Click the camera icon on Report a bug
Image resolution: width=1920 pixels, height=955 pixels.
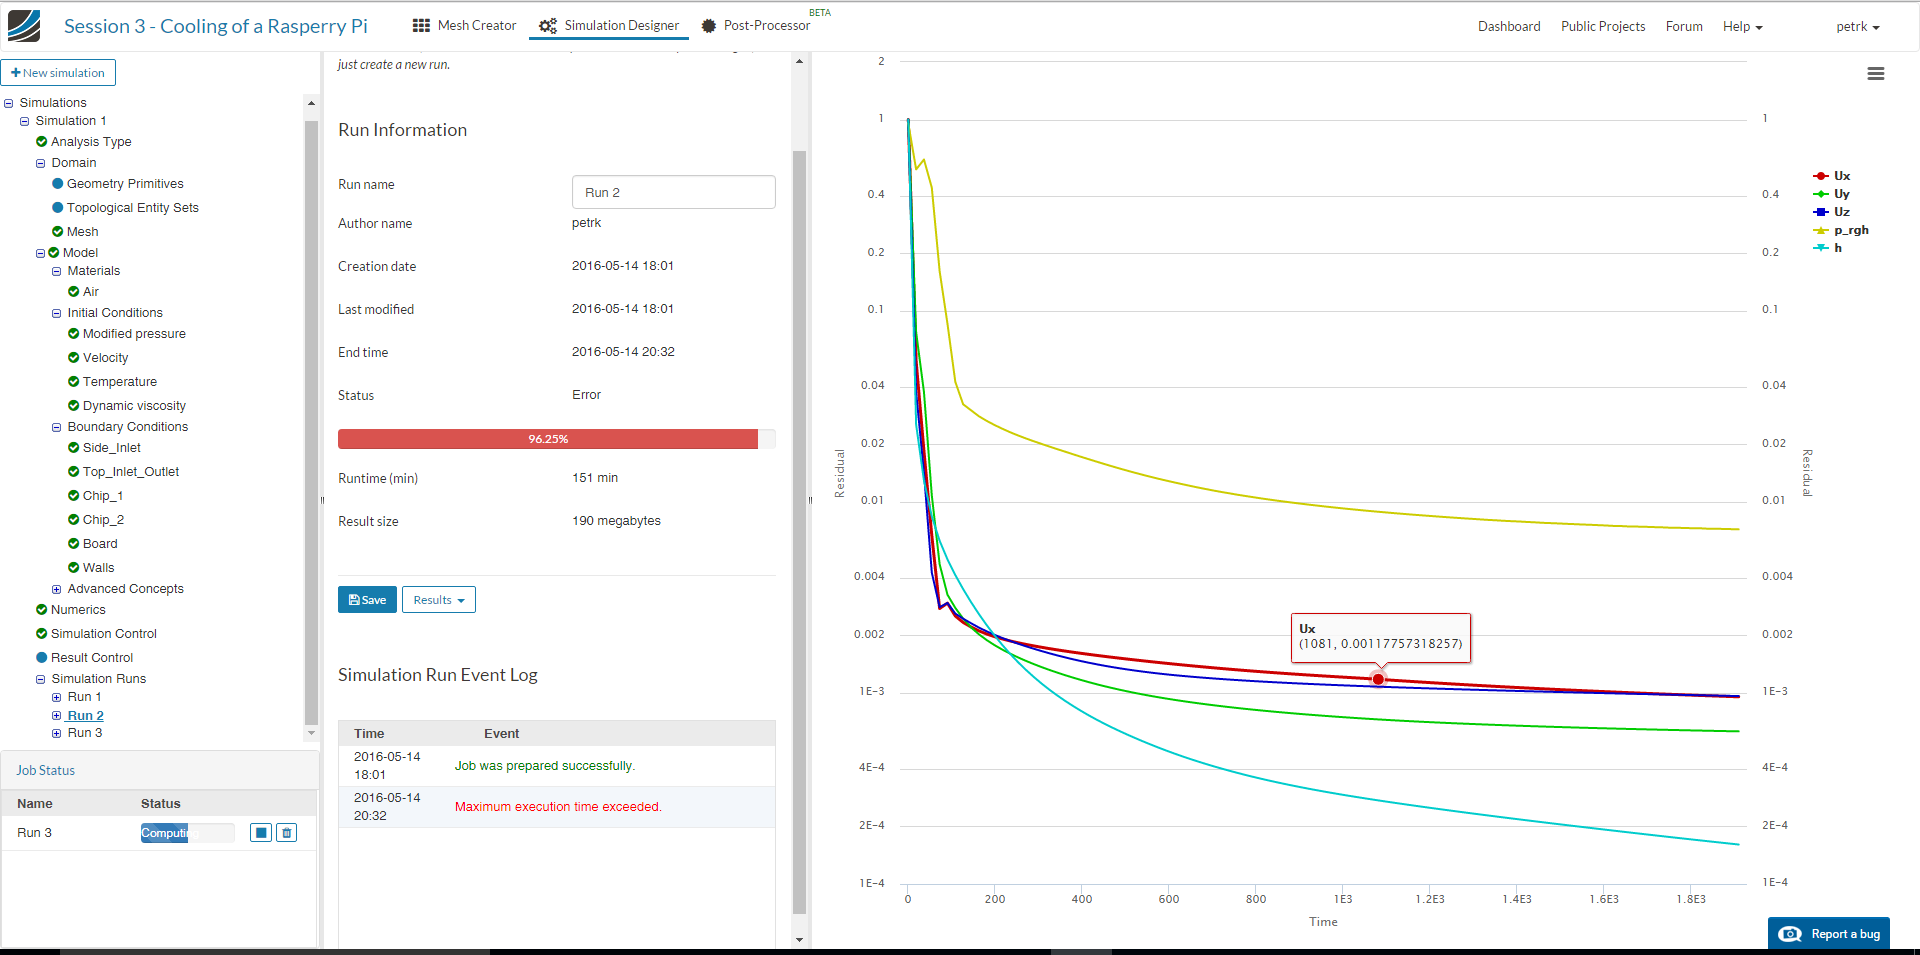(1790, 934)
